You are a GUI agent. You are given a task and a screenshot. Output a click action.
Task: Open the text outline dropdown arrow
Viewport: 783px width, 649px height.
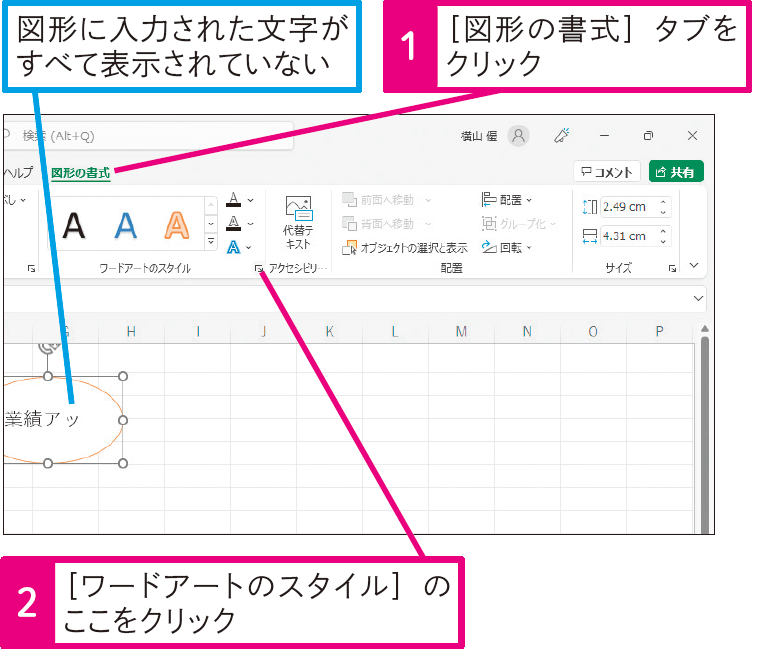click(251, 224)
